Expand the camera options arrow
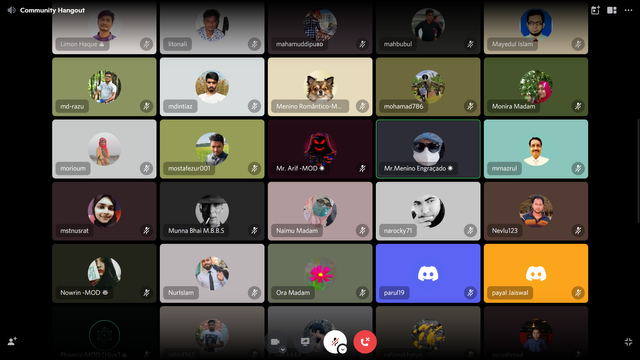 pyautogui.click(x=282, y=350)
